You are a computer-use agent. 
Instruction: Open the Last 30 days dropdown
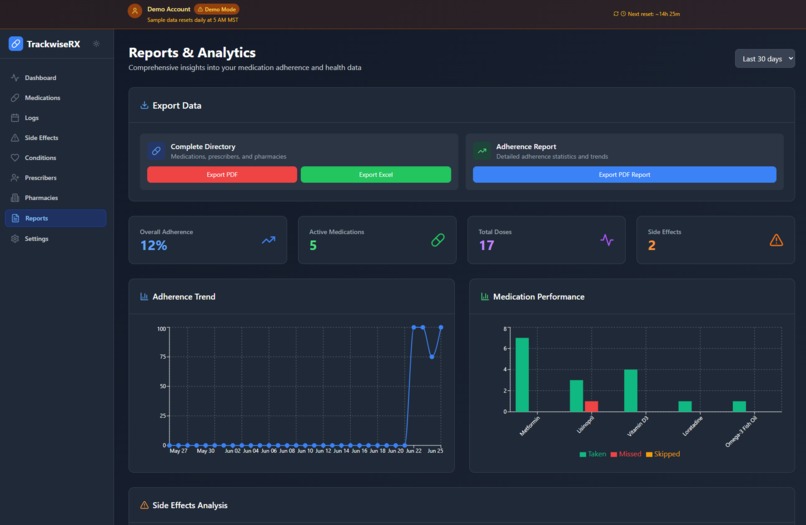[764, 59]
